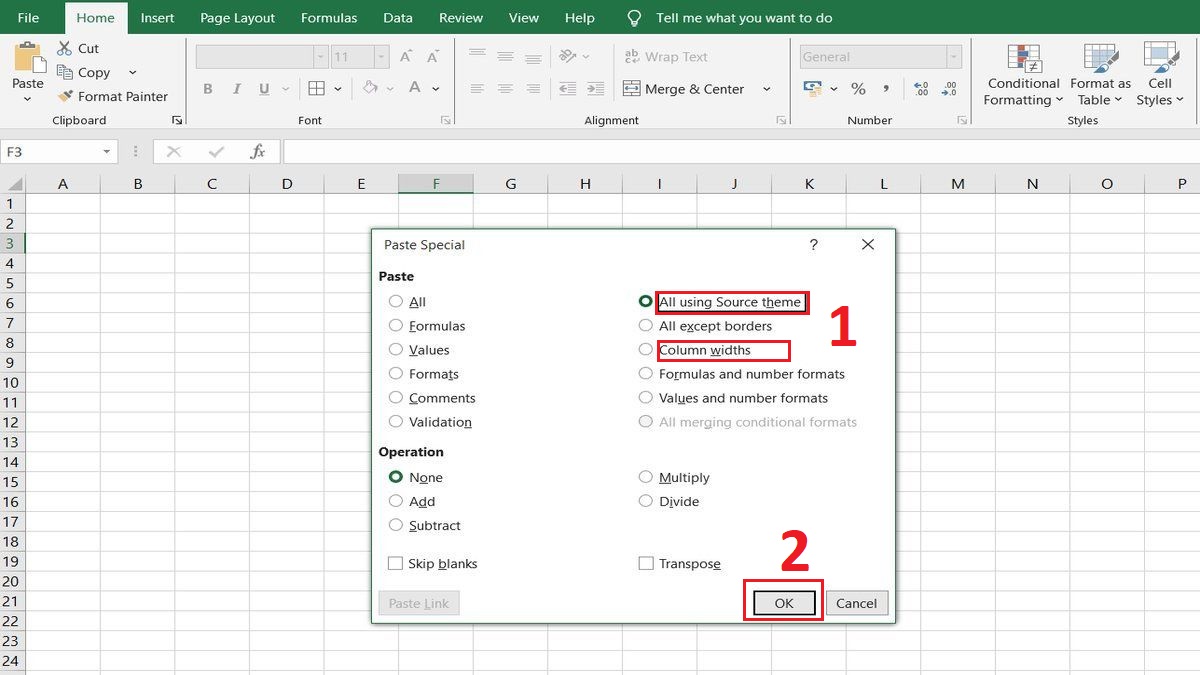Click the Decrease Decimal icon

[949, 89]
